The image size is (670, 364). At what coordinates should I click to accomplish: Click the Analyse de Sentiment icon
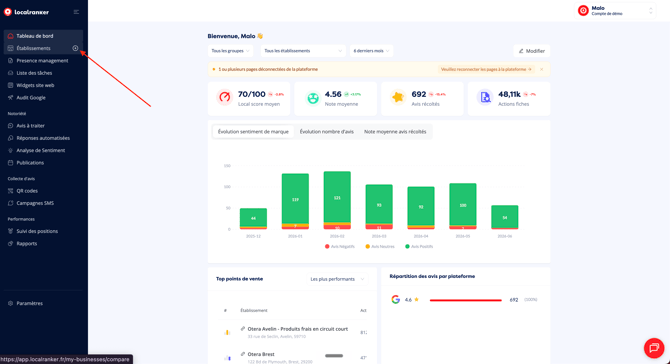point(11,150)
